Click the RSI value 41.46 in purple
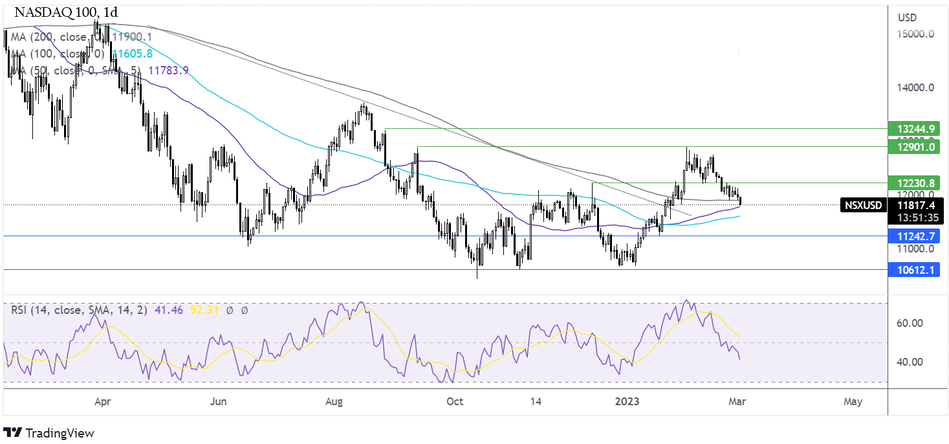This screenshot has width=949, height=444. pos(171,311)
